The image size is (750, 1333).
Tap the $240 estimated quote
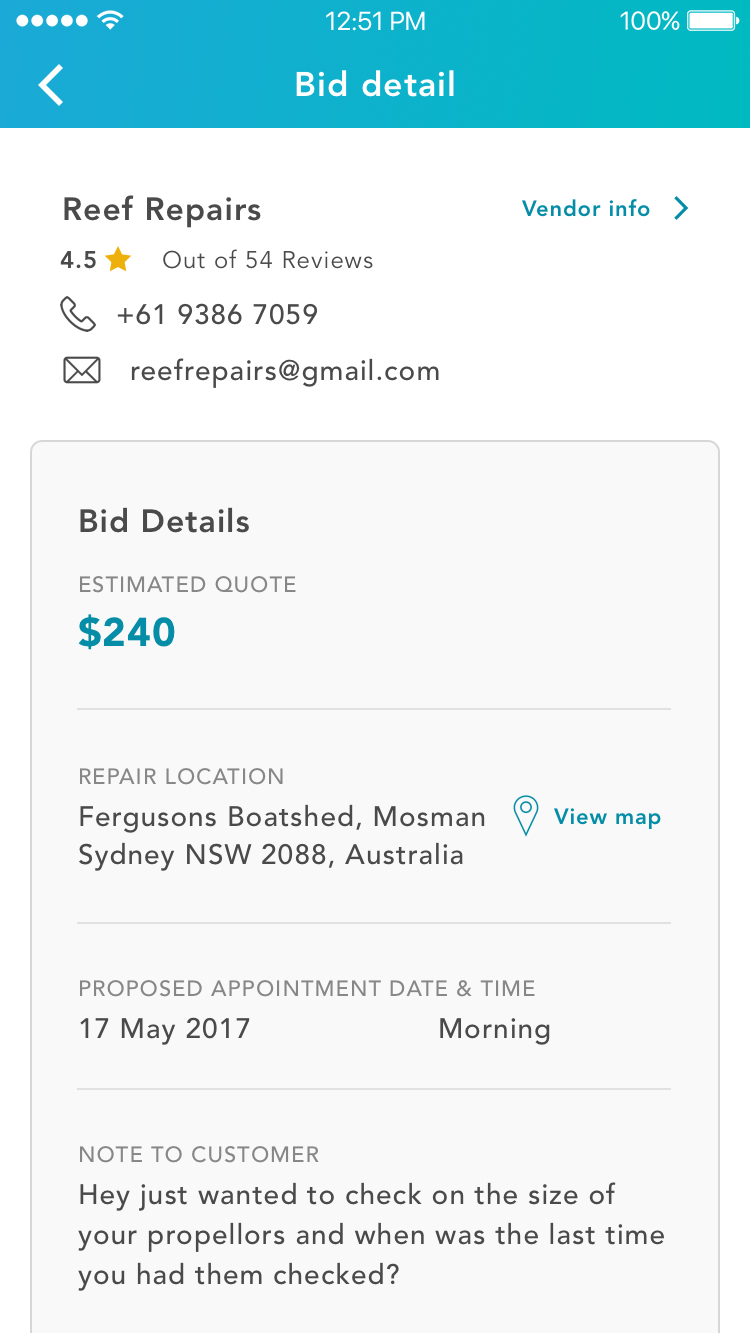[127, 632]
